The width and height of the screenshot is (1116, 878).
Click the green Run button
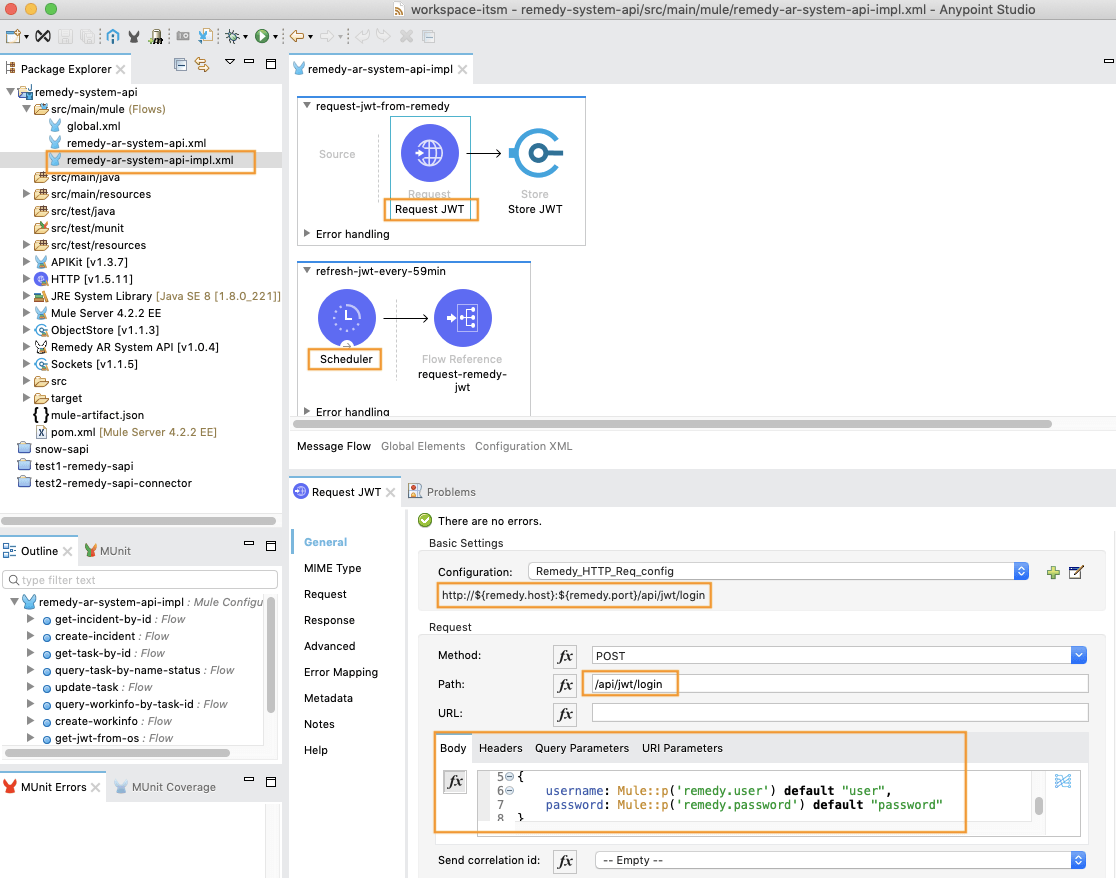[262, 36]
